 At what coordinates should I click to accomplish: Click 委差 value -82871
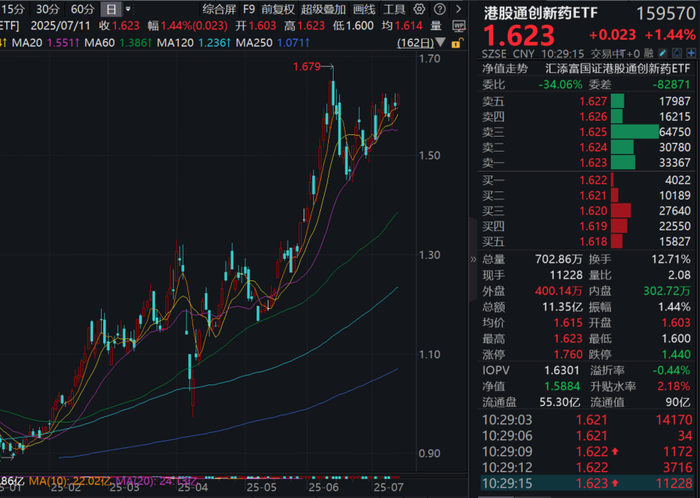point(671,84)
